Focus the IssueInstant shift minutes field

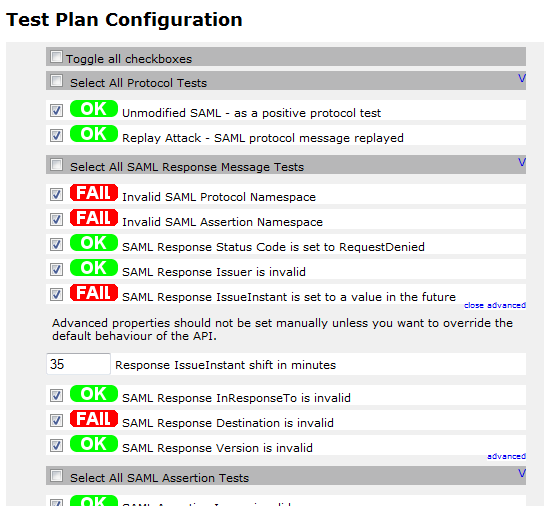[x=78, y=364]
